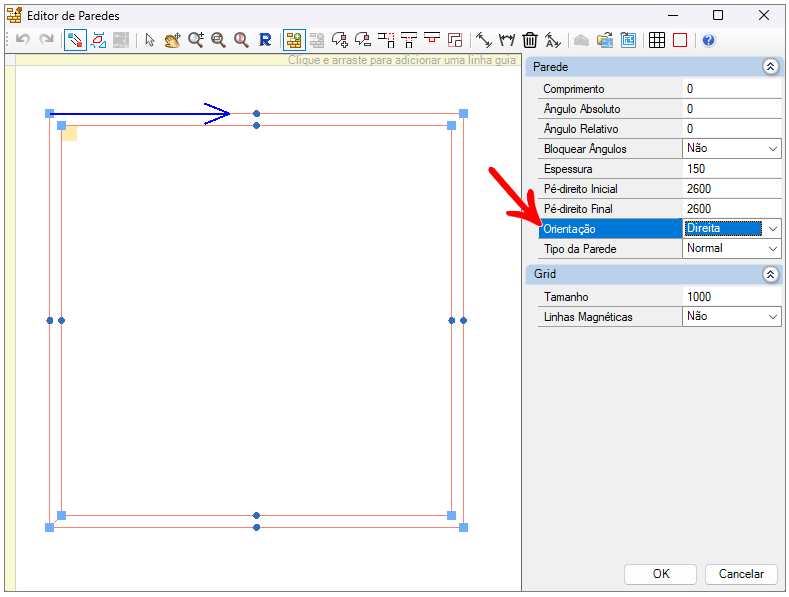Click the Cancelar button
Screen dimensions: 789x597
coord(741,574)
